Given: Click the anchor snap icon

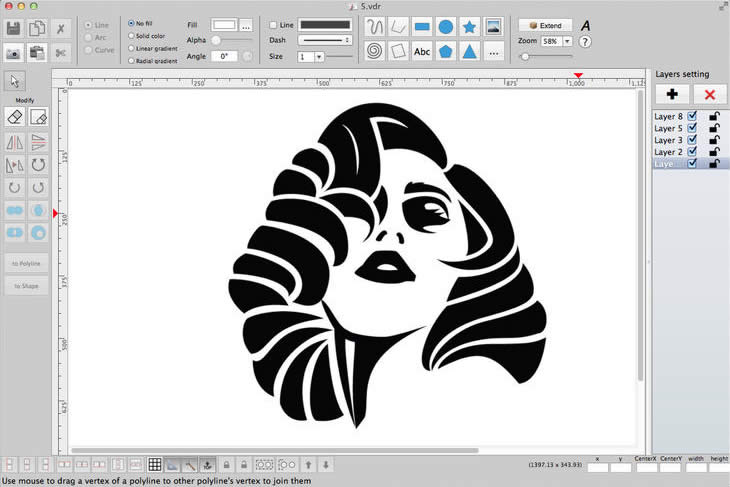Looking at the screenshot, I should click(x=207, y=464).
